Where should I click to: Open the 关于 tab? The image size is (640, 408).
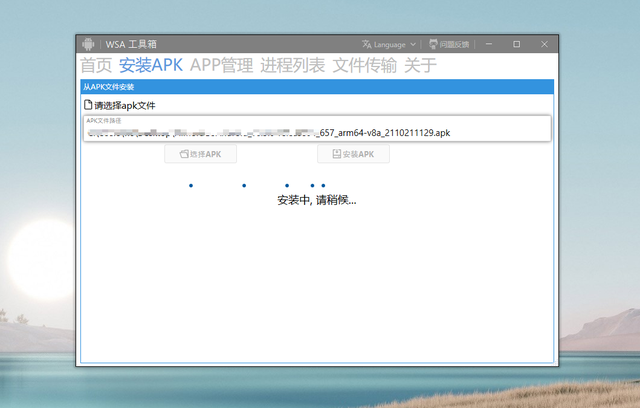(420, 66)
